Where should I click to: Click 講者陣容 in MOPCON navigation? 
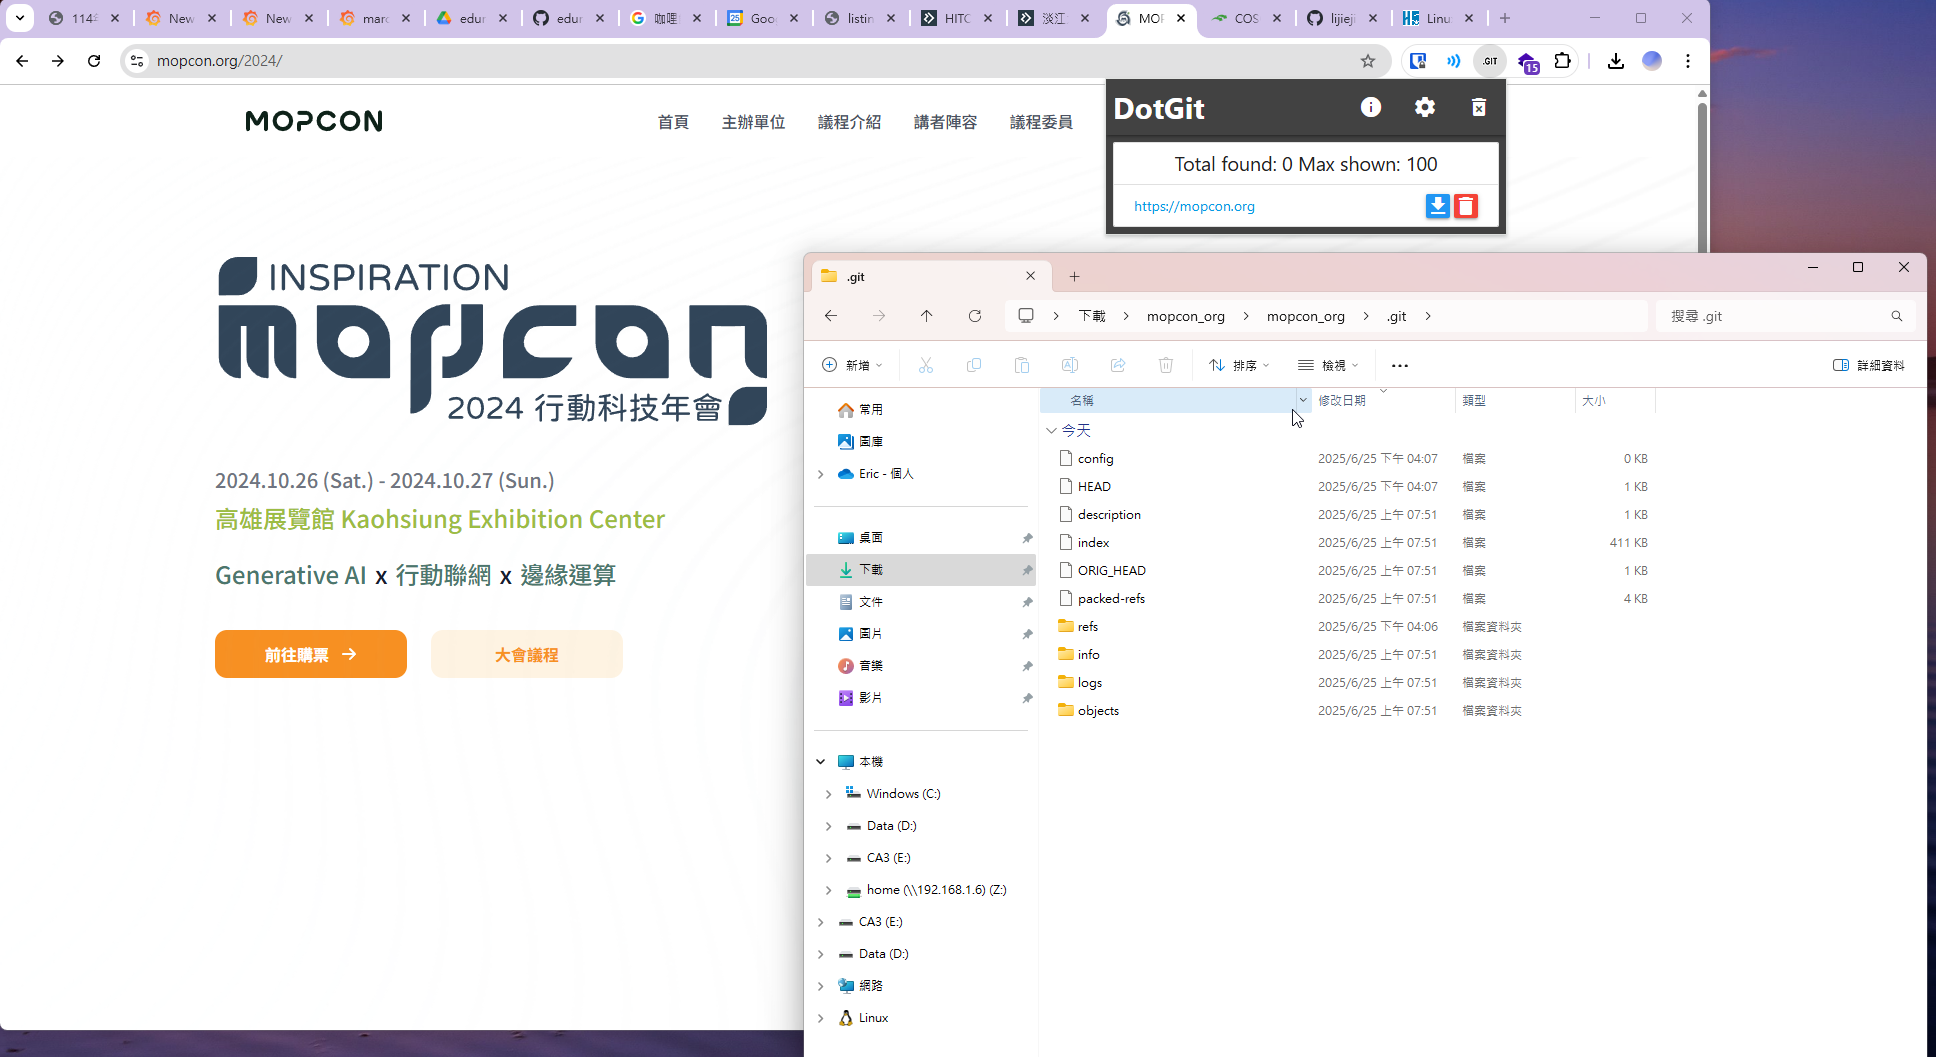pyautogui.click(x=945, y=122)
